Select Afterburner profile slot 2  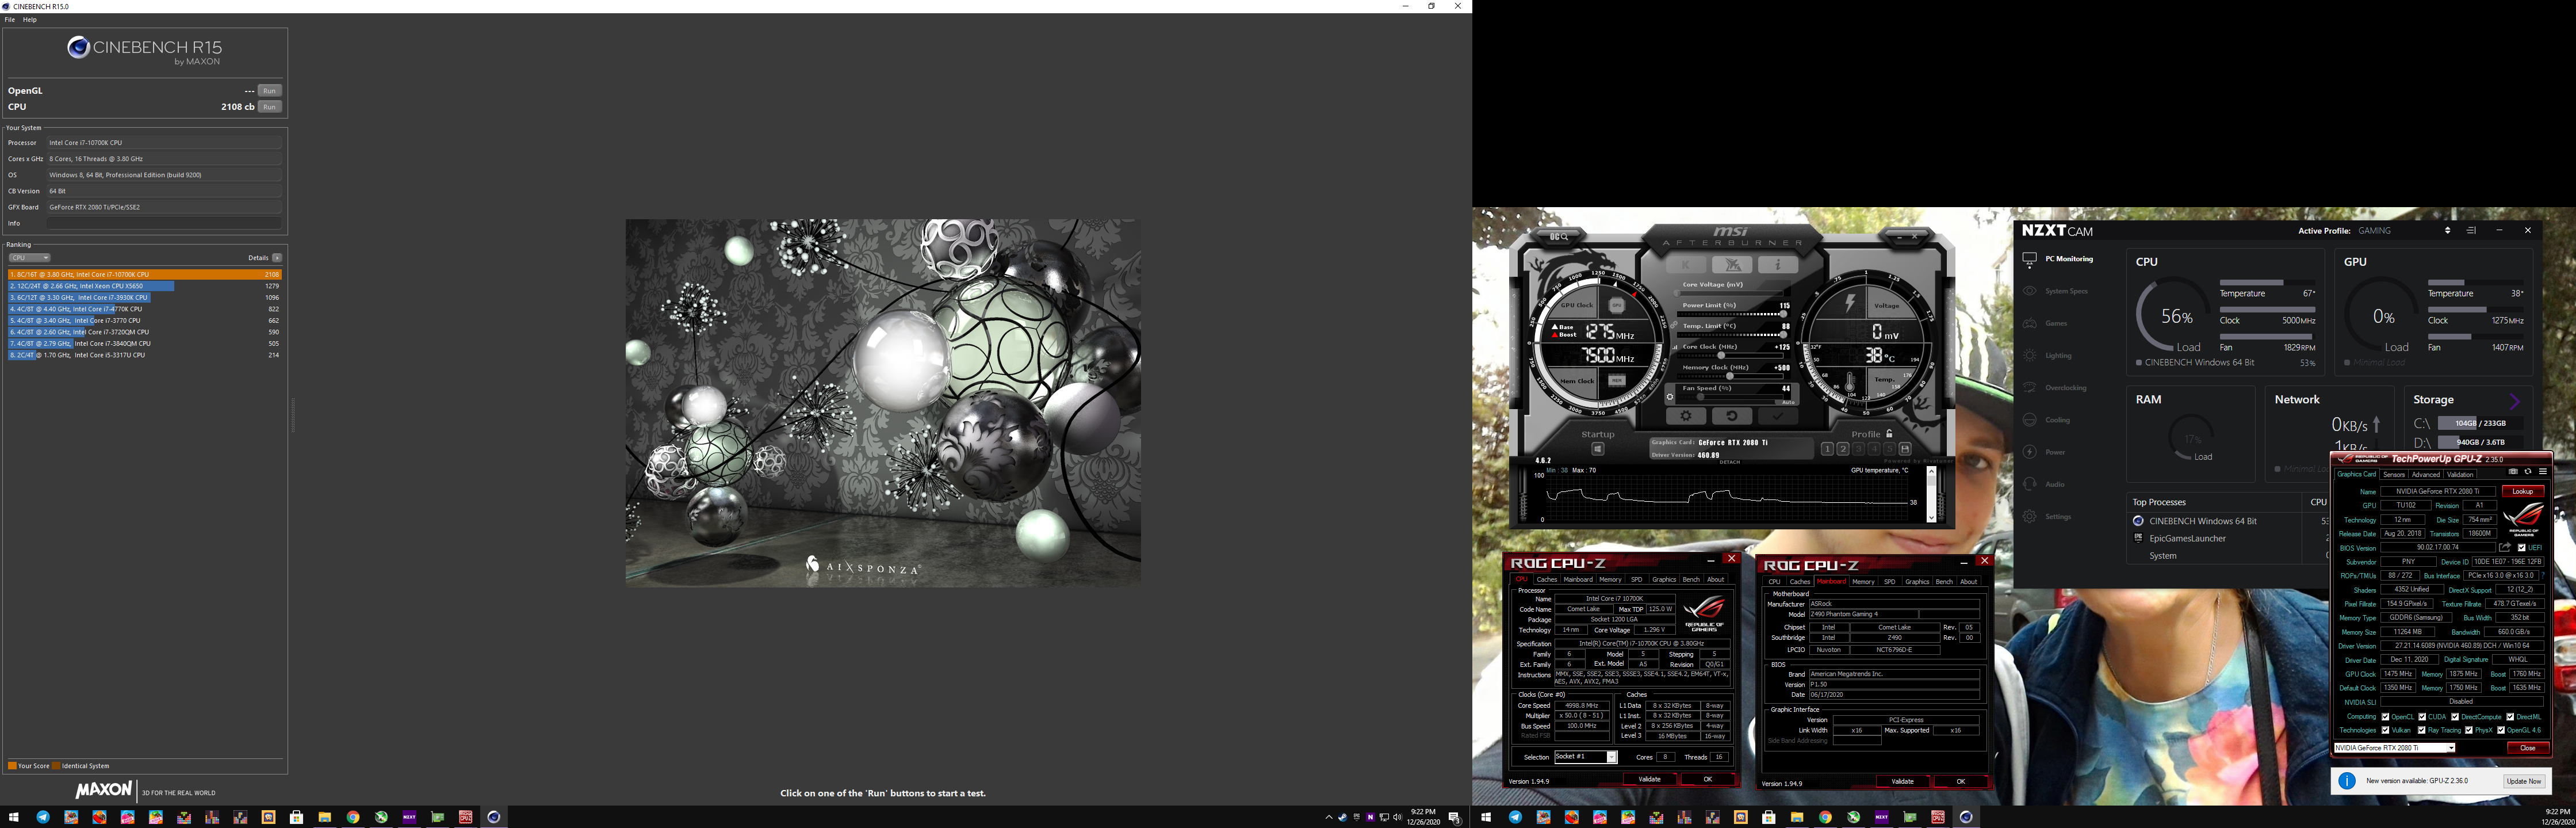pos(1843,449)
